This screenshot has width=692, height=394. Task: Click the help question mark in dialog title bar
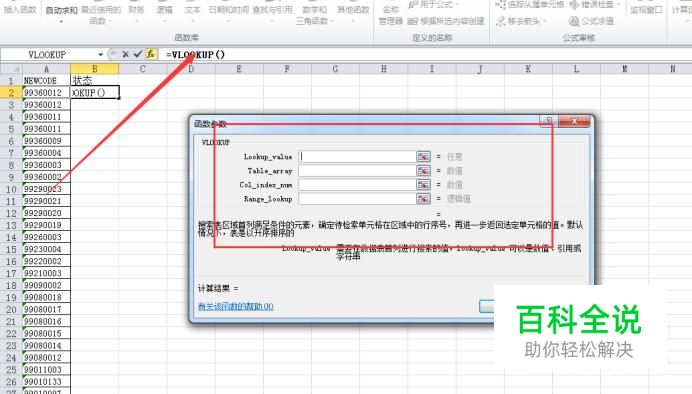(549, 121)
